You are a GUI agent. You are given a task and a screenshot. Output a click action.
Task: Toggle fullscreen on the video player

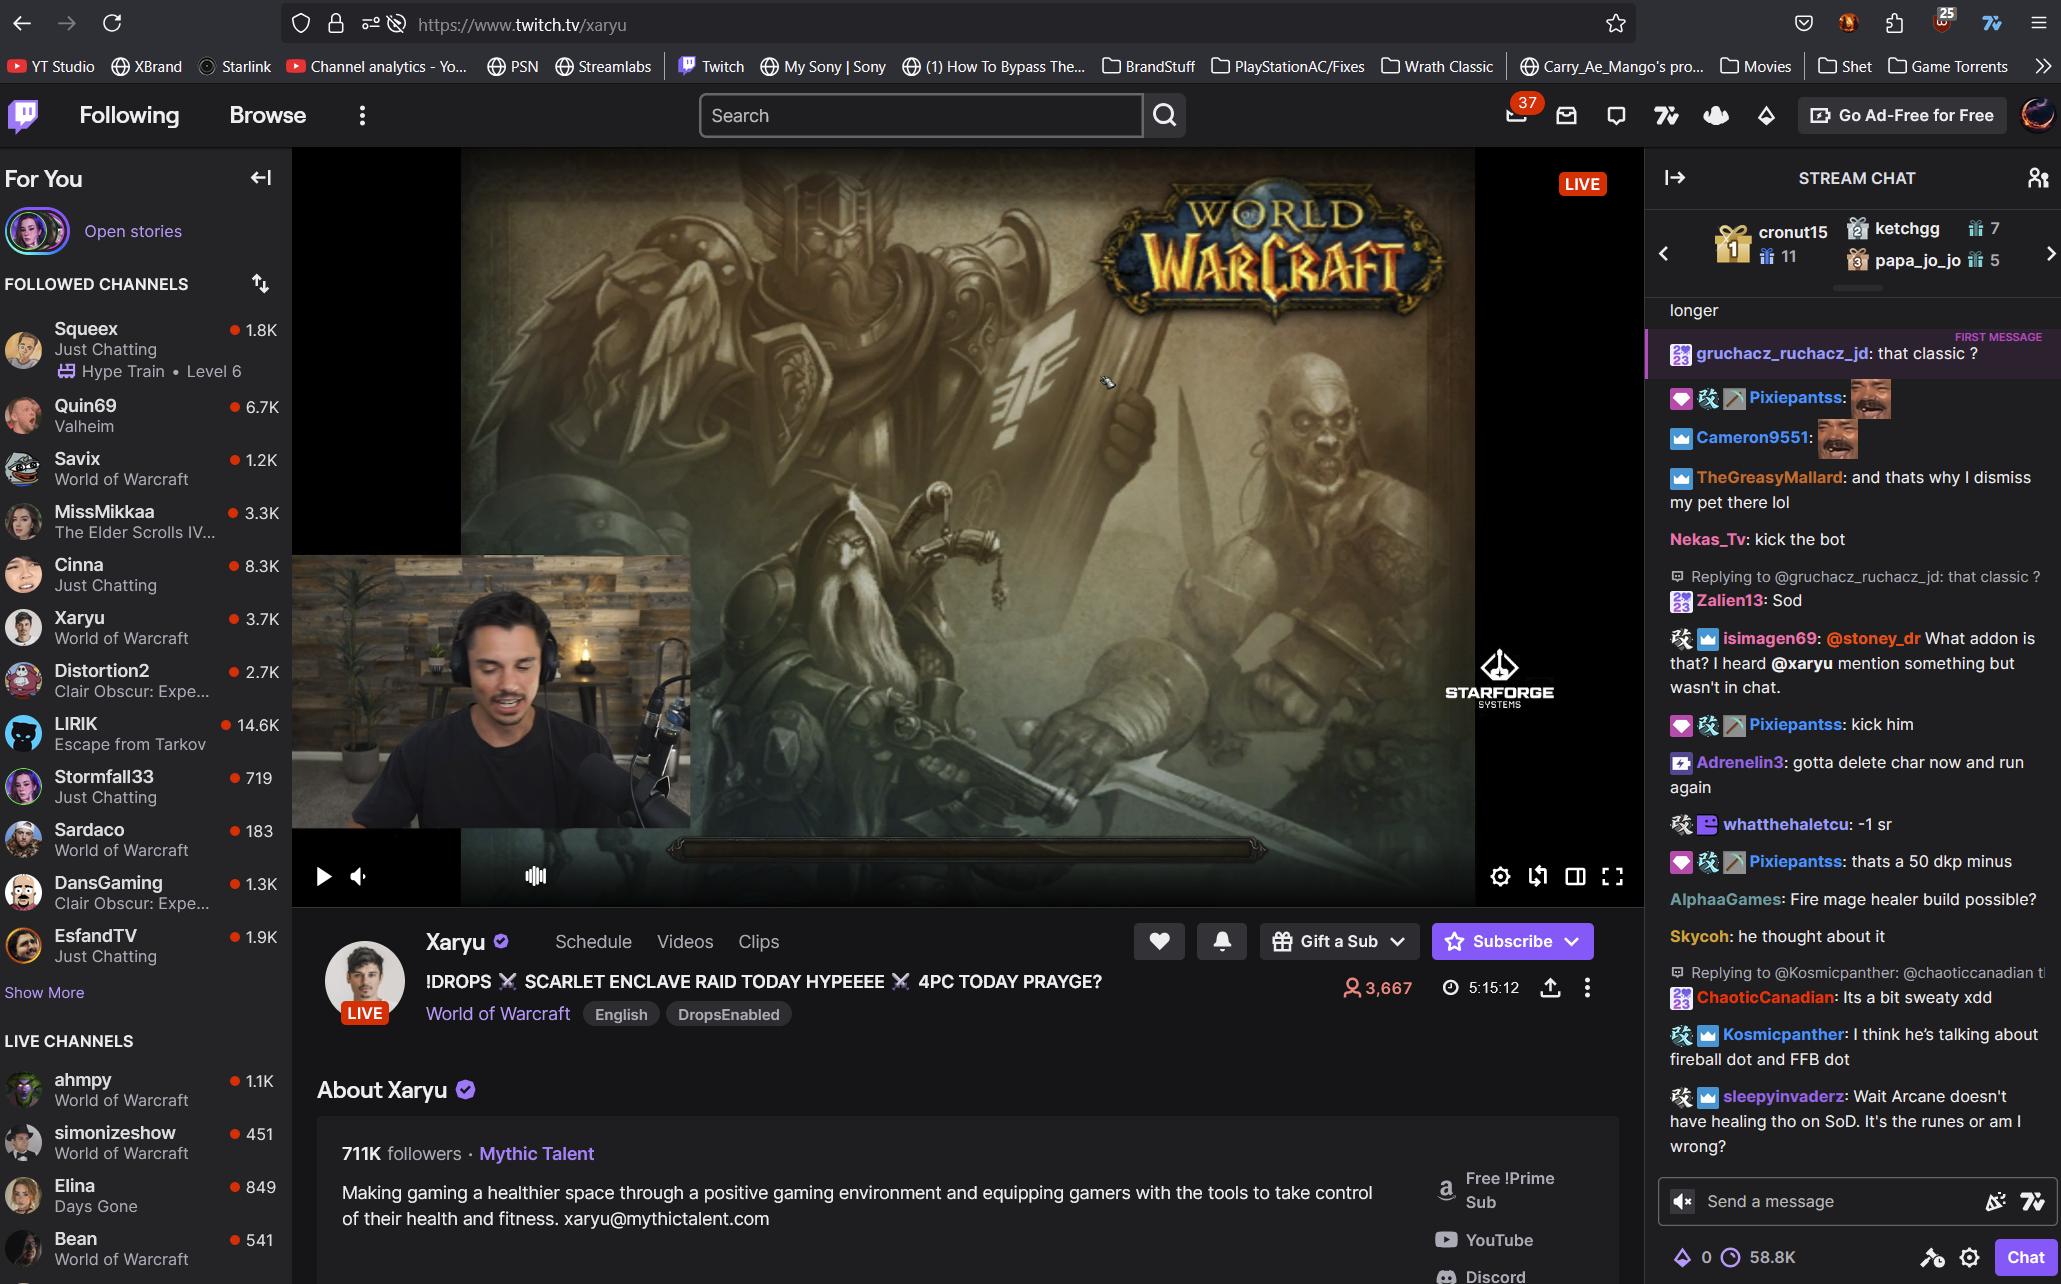click(x=1612, y=876)
